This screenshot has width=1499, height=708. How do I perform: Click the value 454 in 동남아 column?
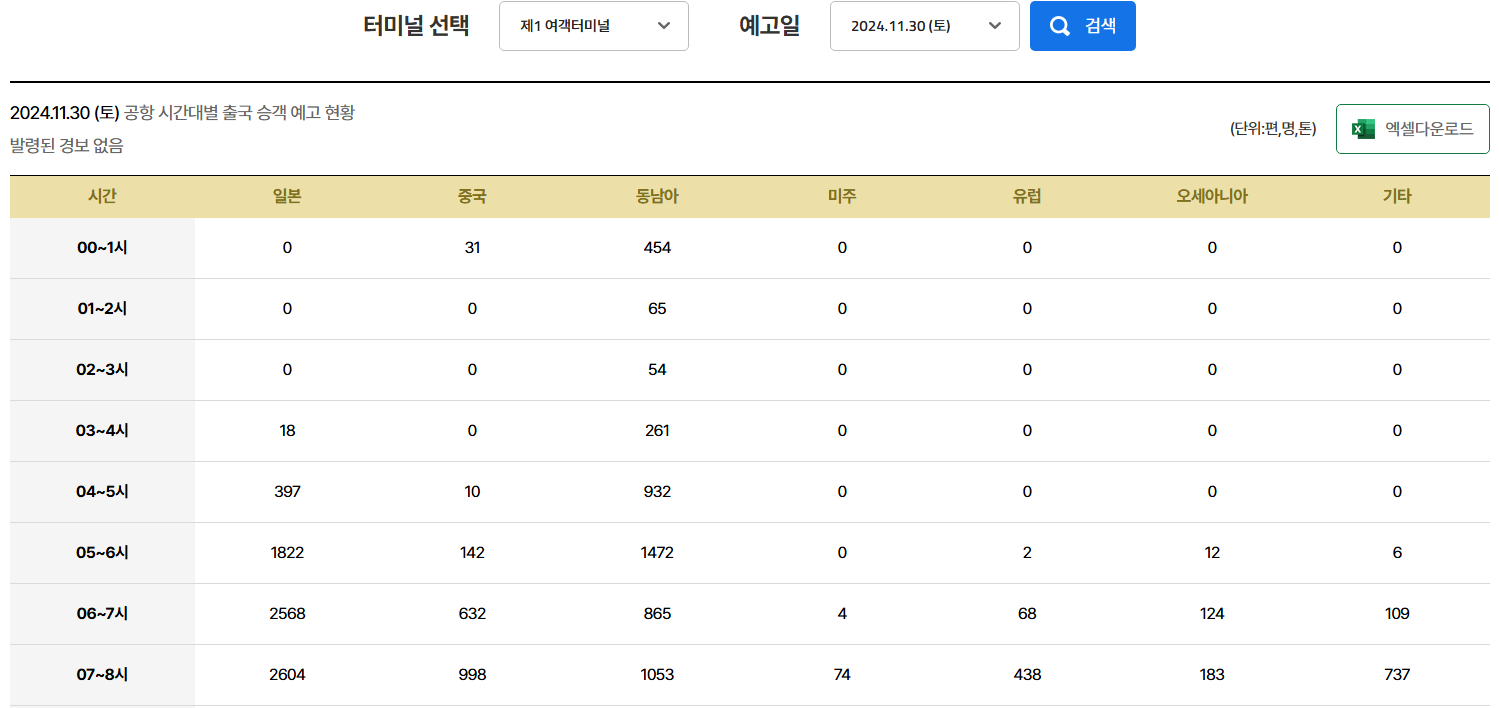tap(657, 248)
